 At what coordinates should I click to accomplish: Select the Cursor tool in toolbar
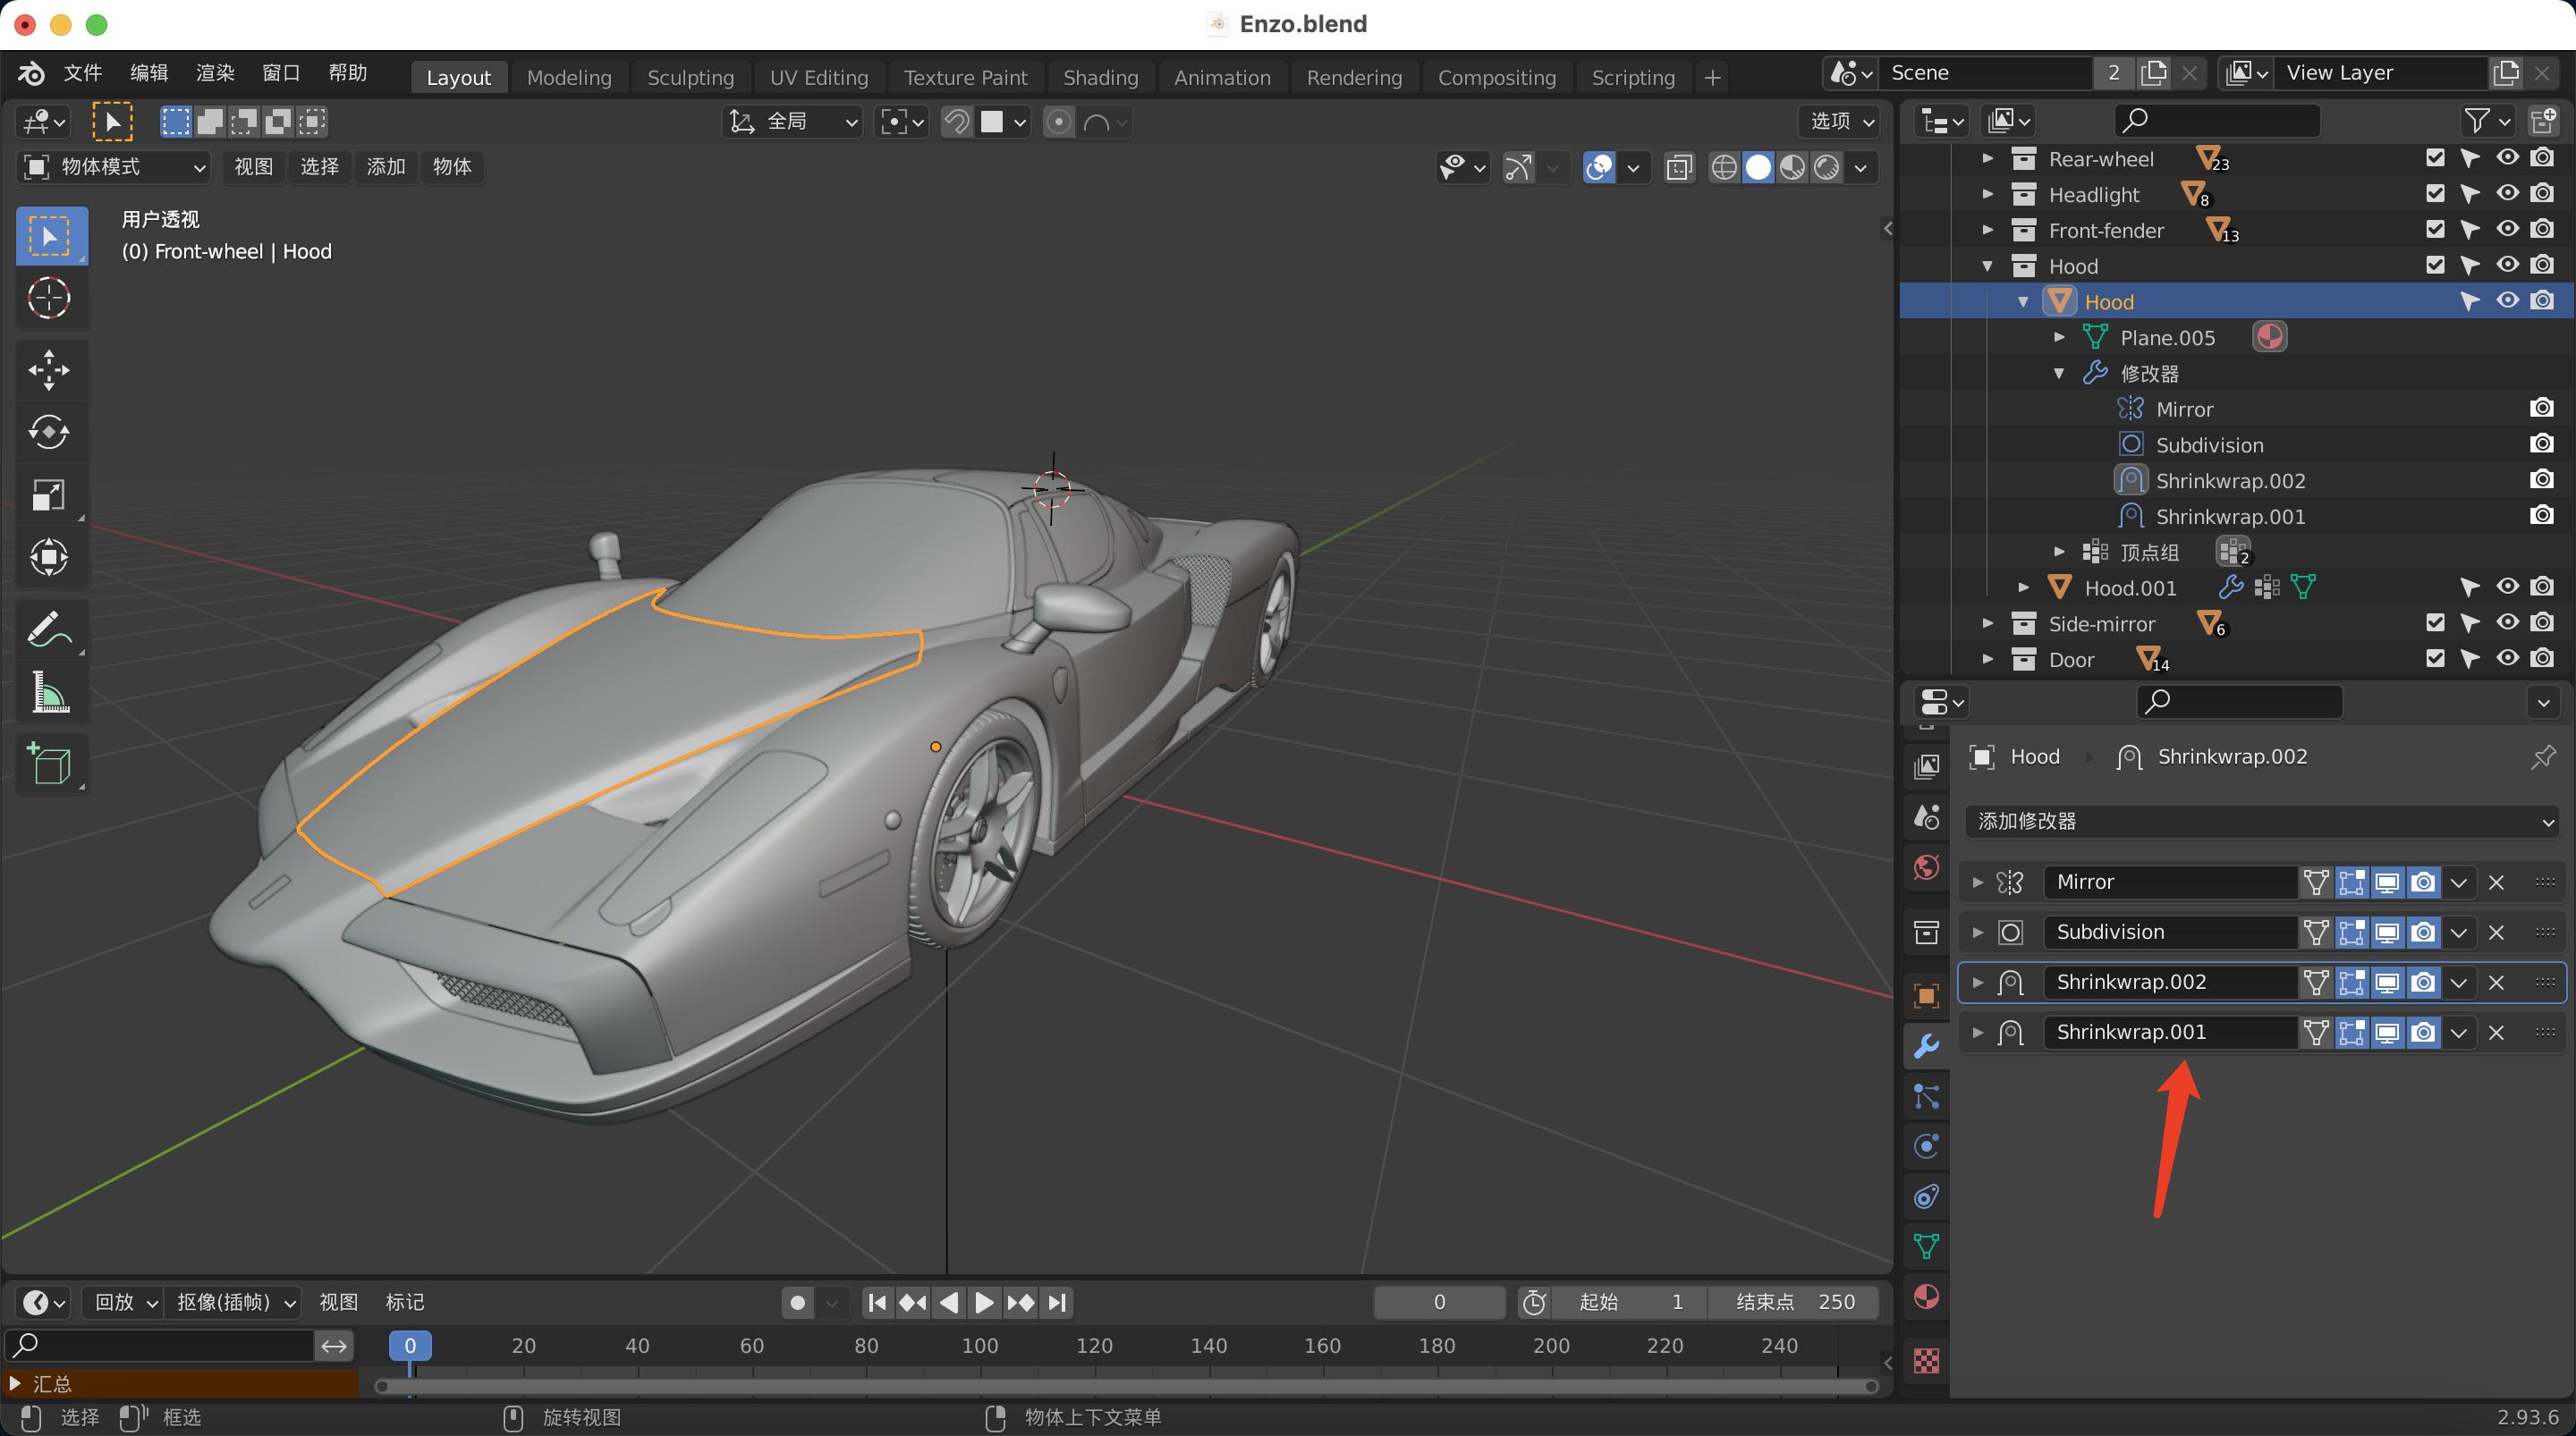click(48, 297)
